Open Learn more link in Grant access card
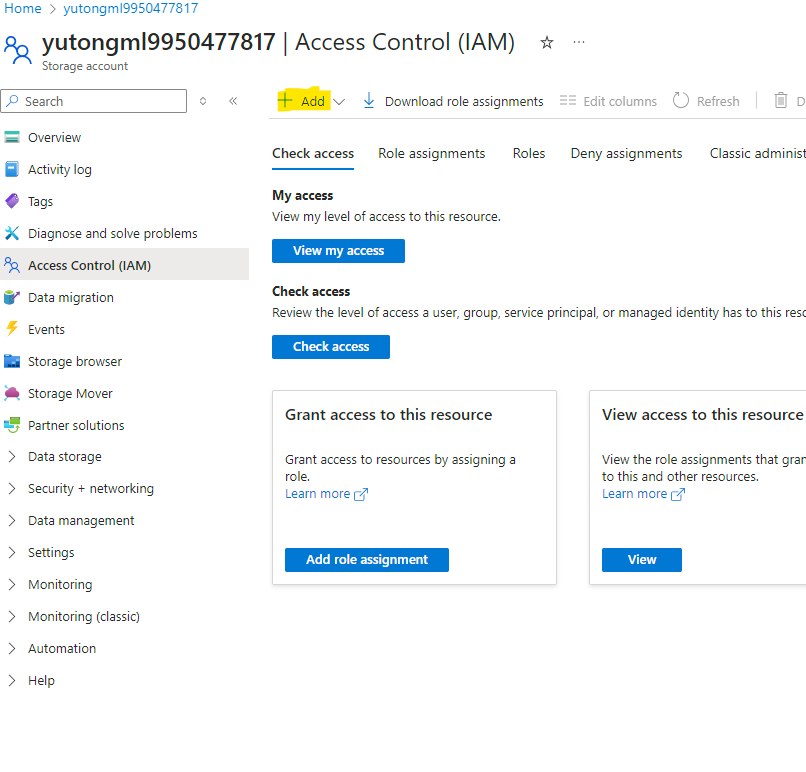This screenshot has height=772, width=806. point(318,493)
